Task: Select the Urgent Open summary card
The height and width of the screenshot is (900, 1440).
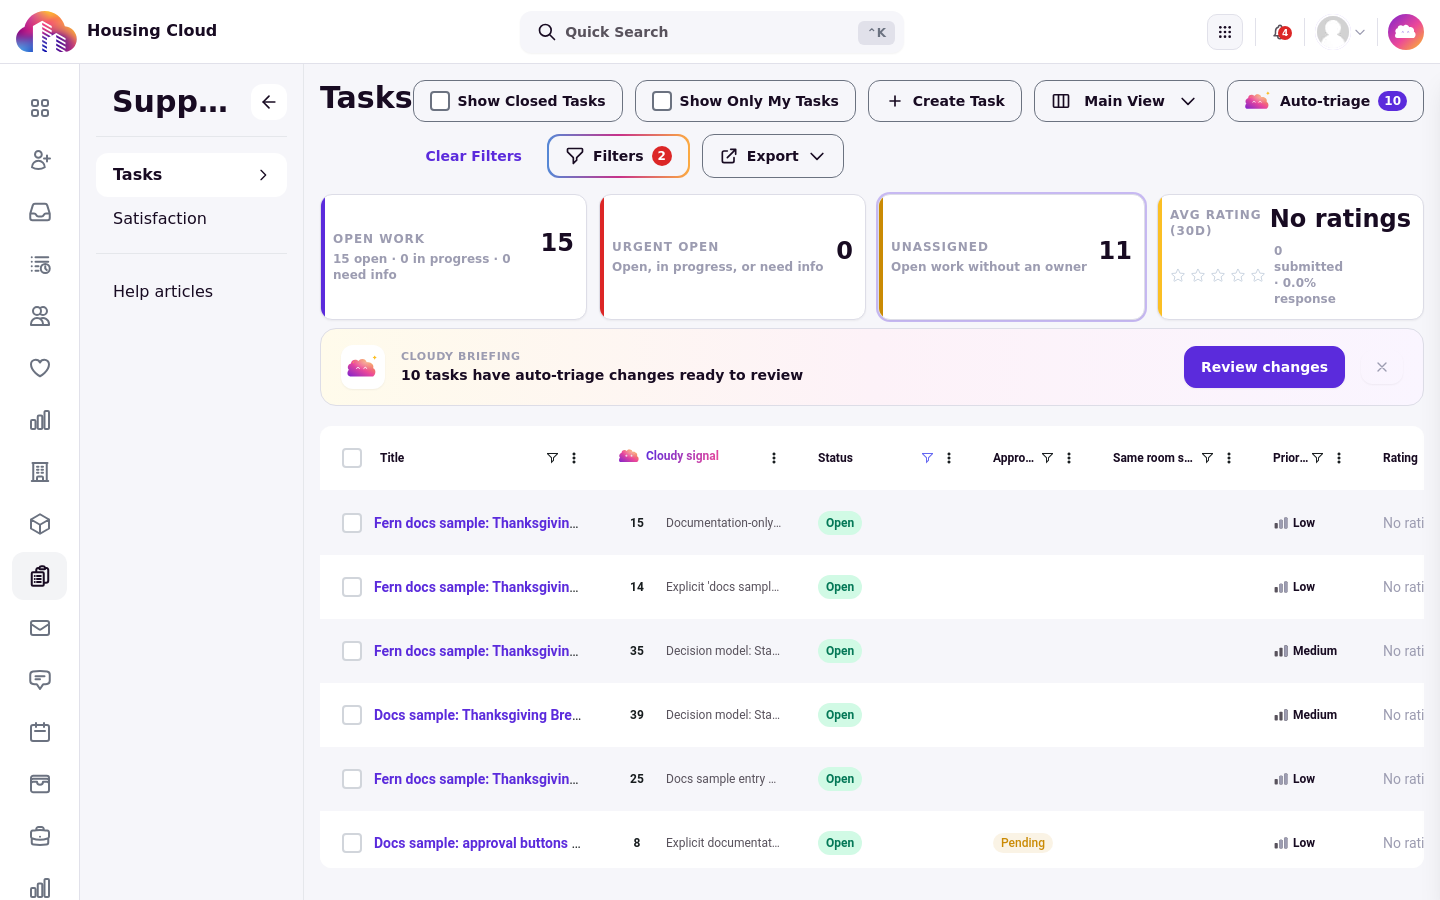Action: click(732, 257)
